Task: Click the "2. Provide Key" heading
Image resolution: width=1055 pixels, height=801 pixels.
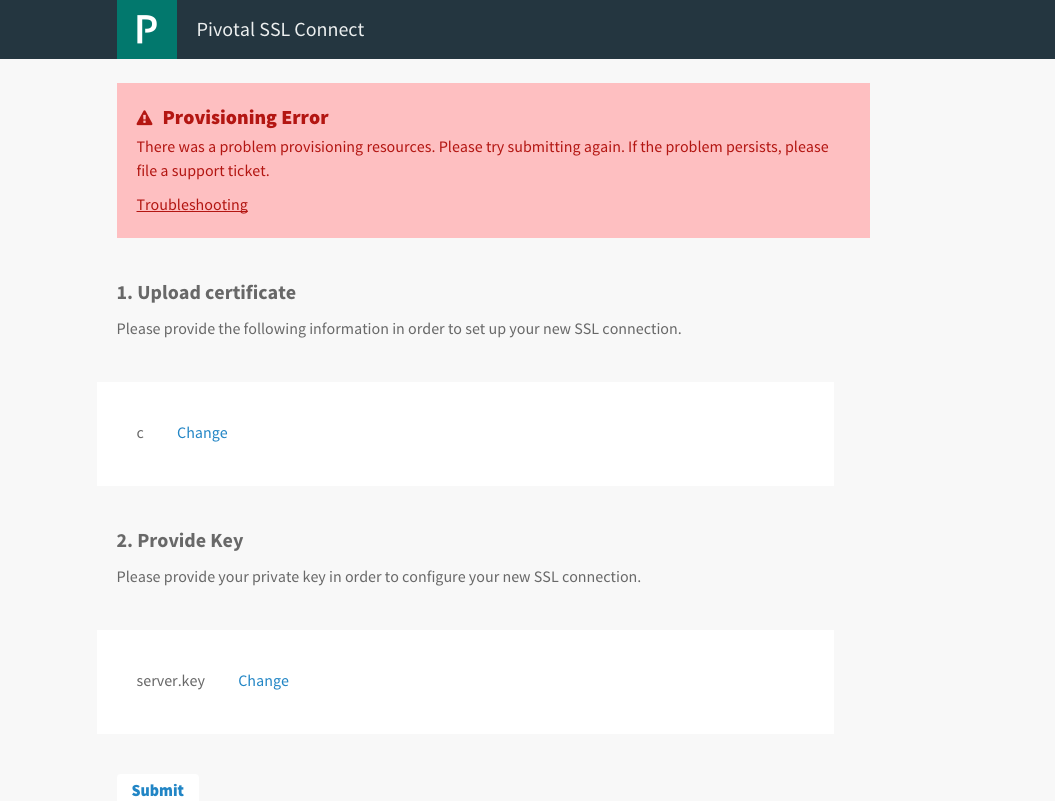Action: [180, 541]
